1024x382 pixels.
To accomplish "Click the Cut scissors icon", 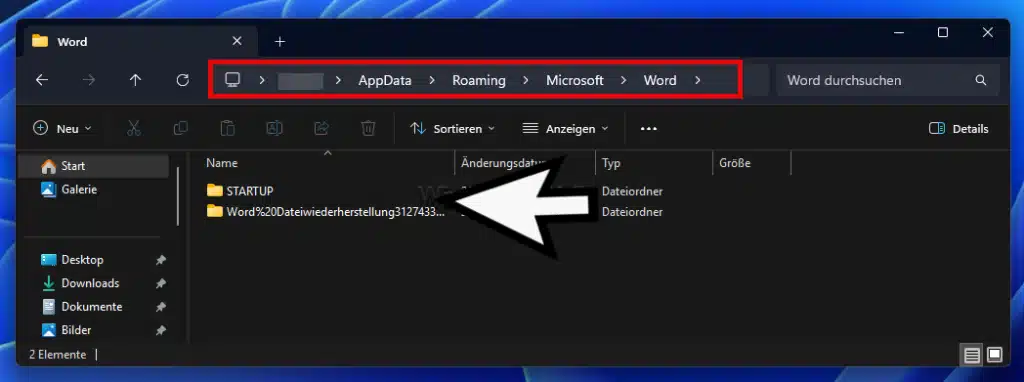I will click(134, 129).
